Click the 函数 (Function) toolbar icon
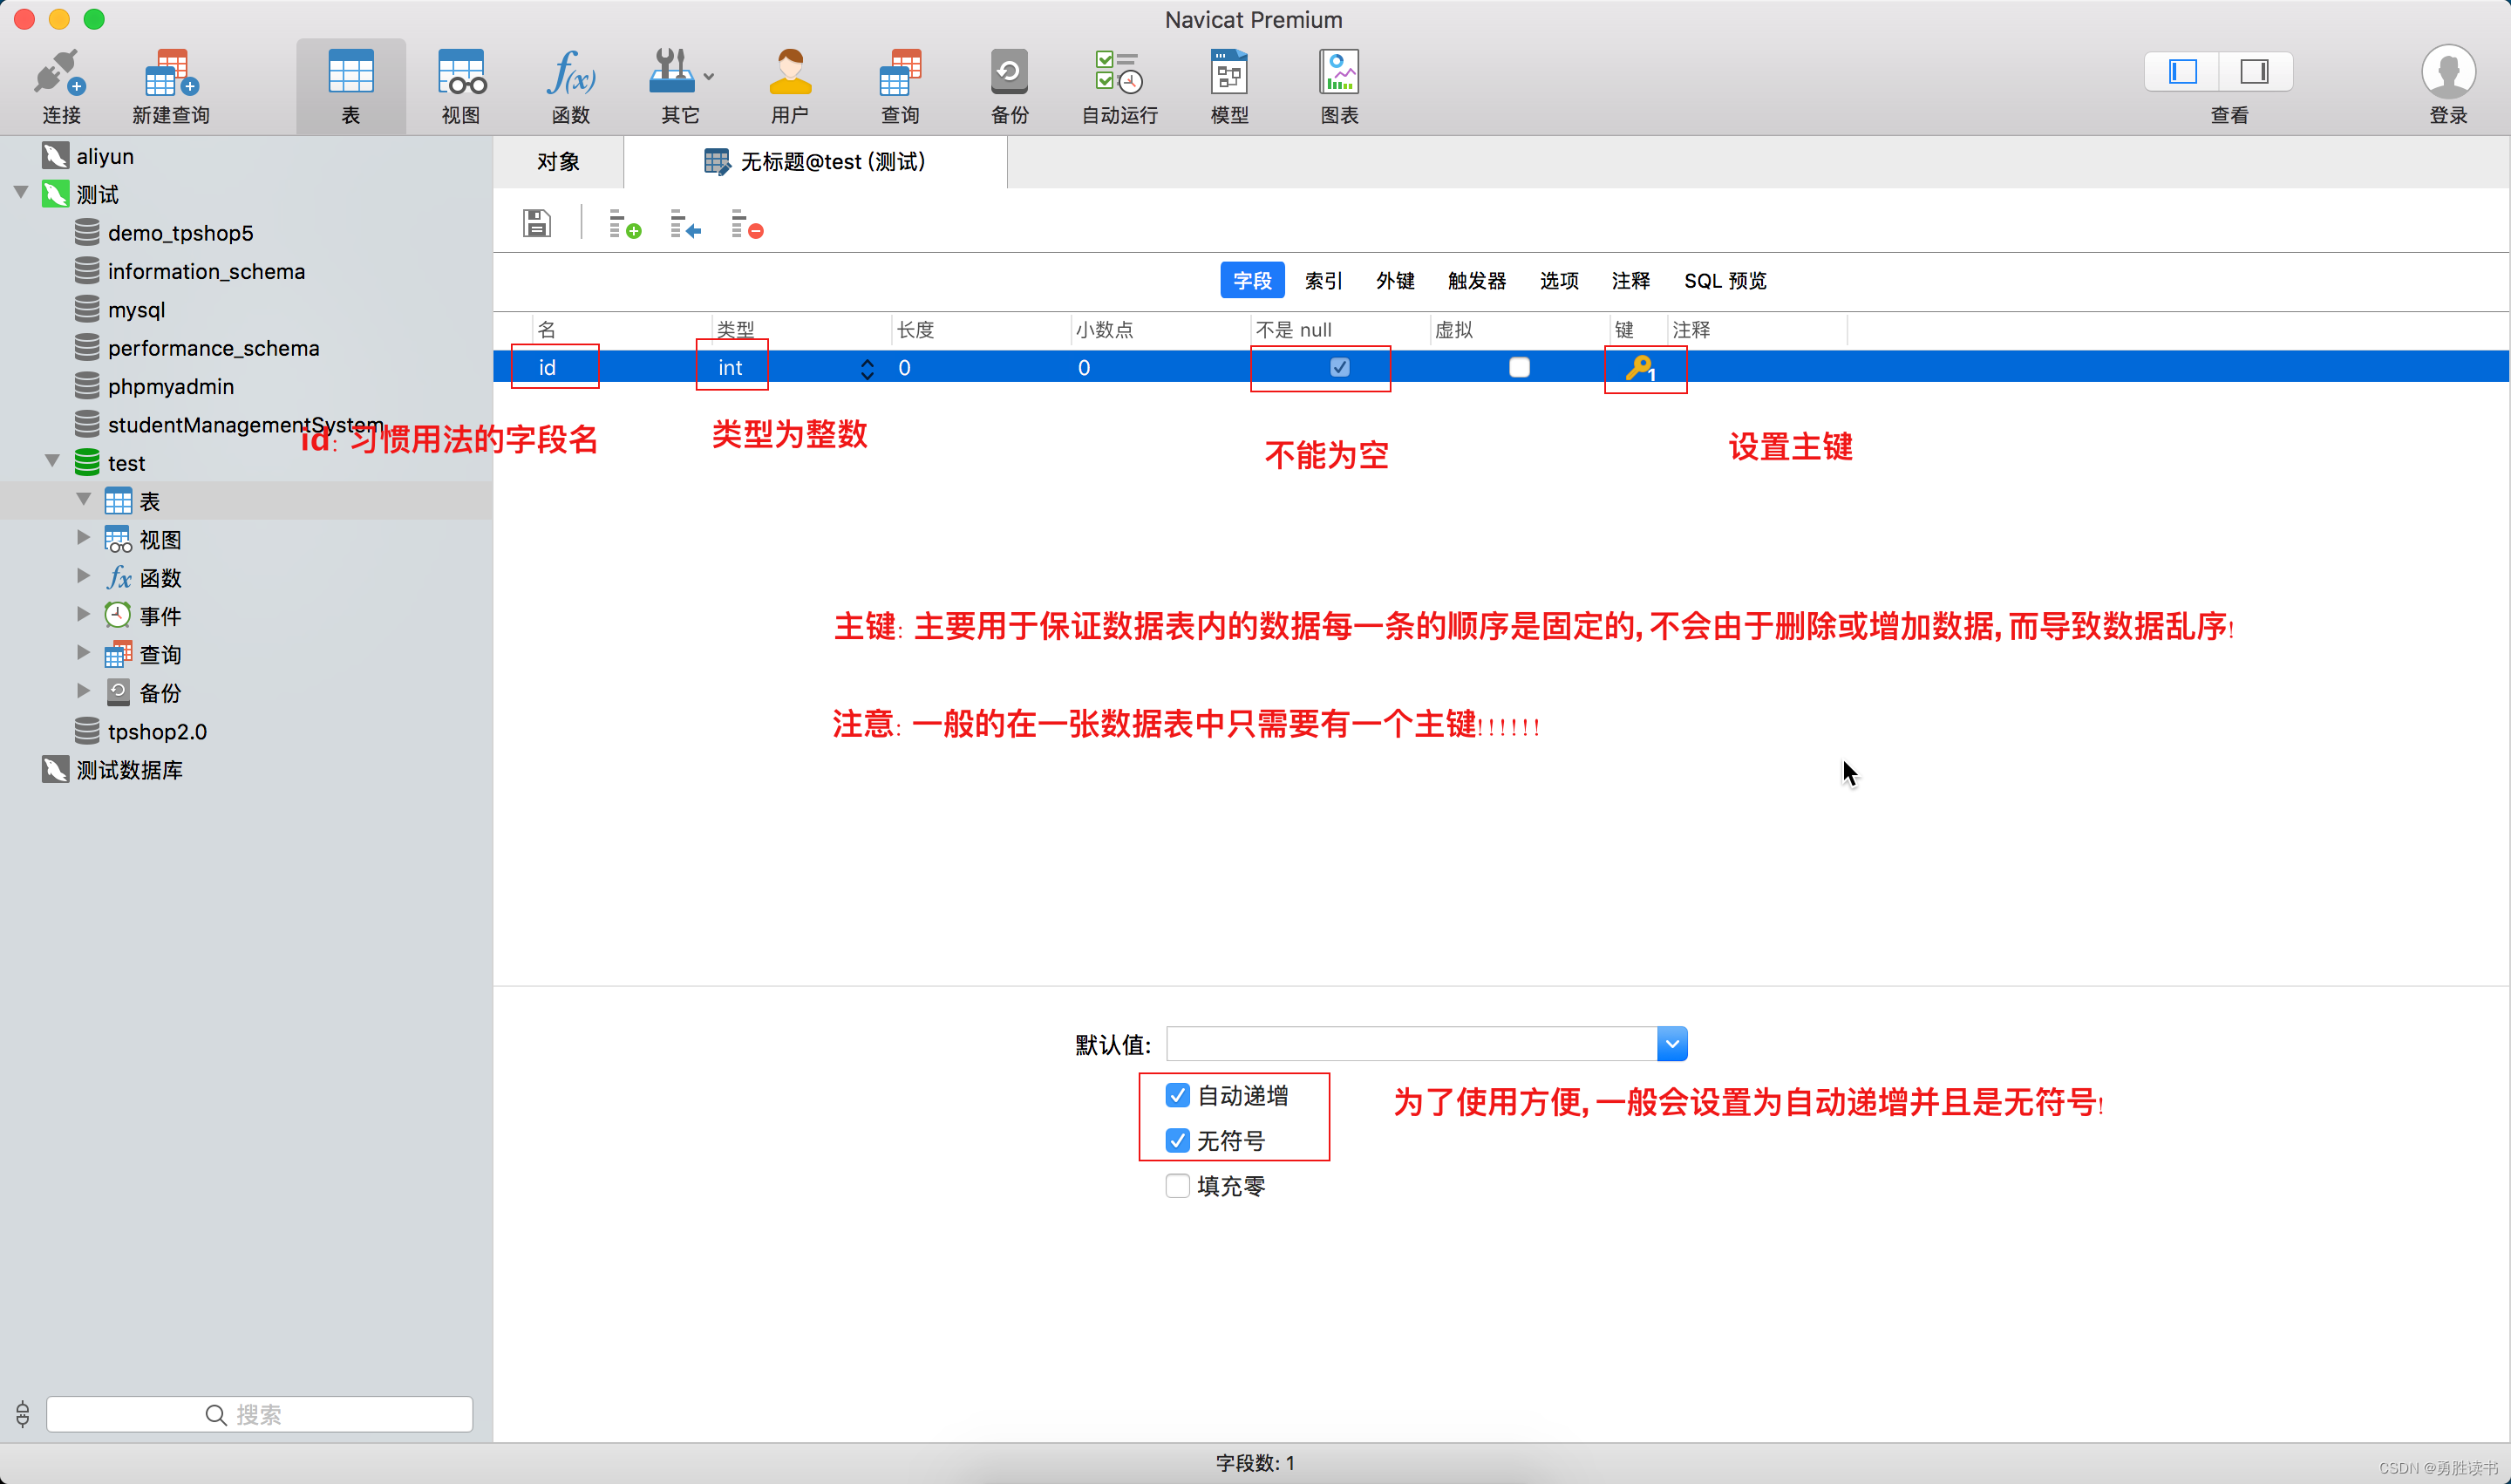2511x1484 pixels. click(568, 81)
